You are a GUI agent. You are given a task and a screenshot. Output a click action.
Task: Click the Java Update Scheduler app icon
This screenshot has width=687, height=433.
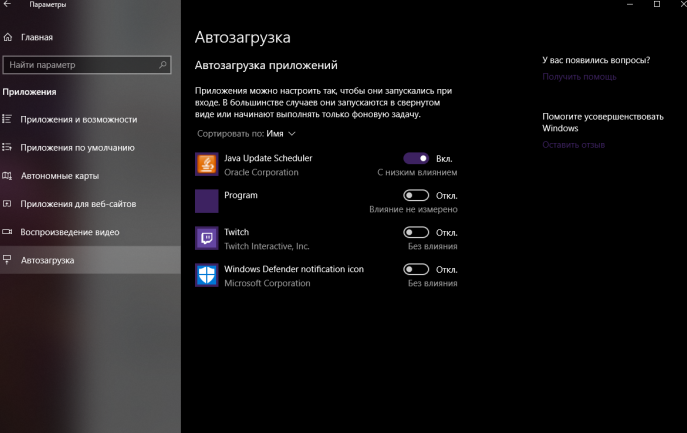tap(206, 164)
